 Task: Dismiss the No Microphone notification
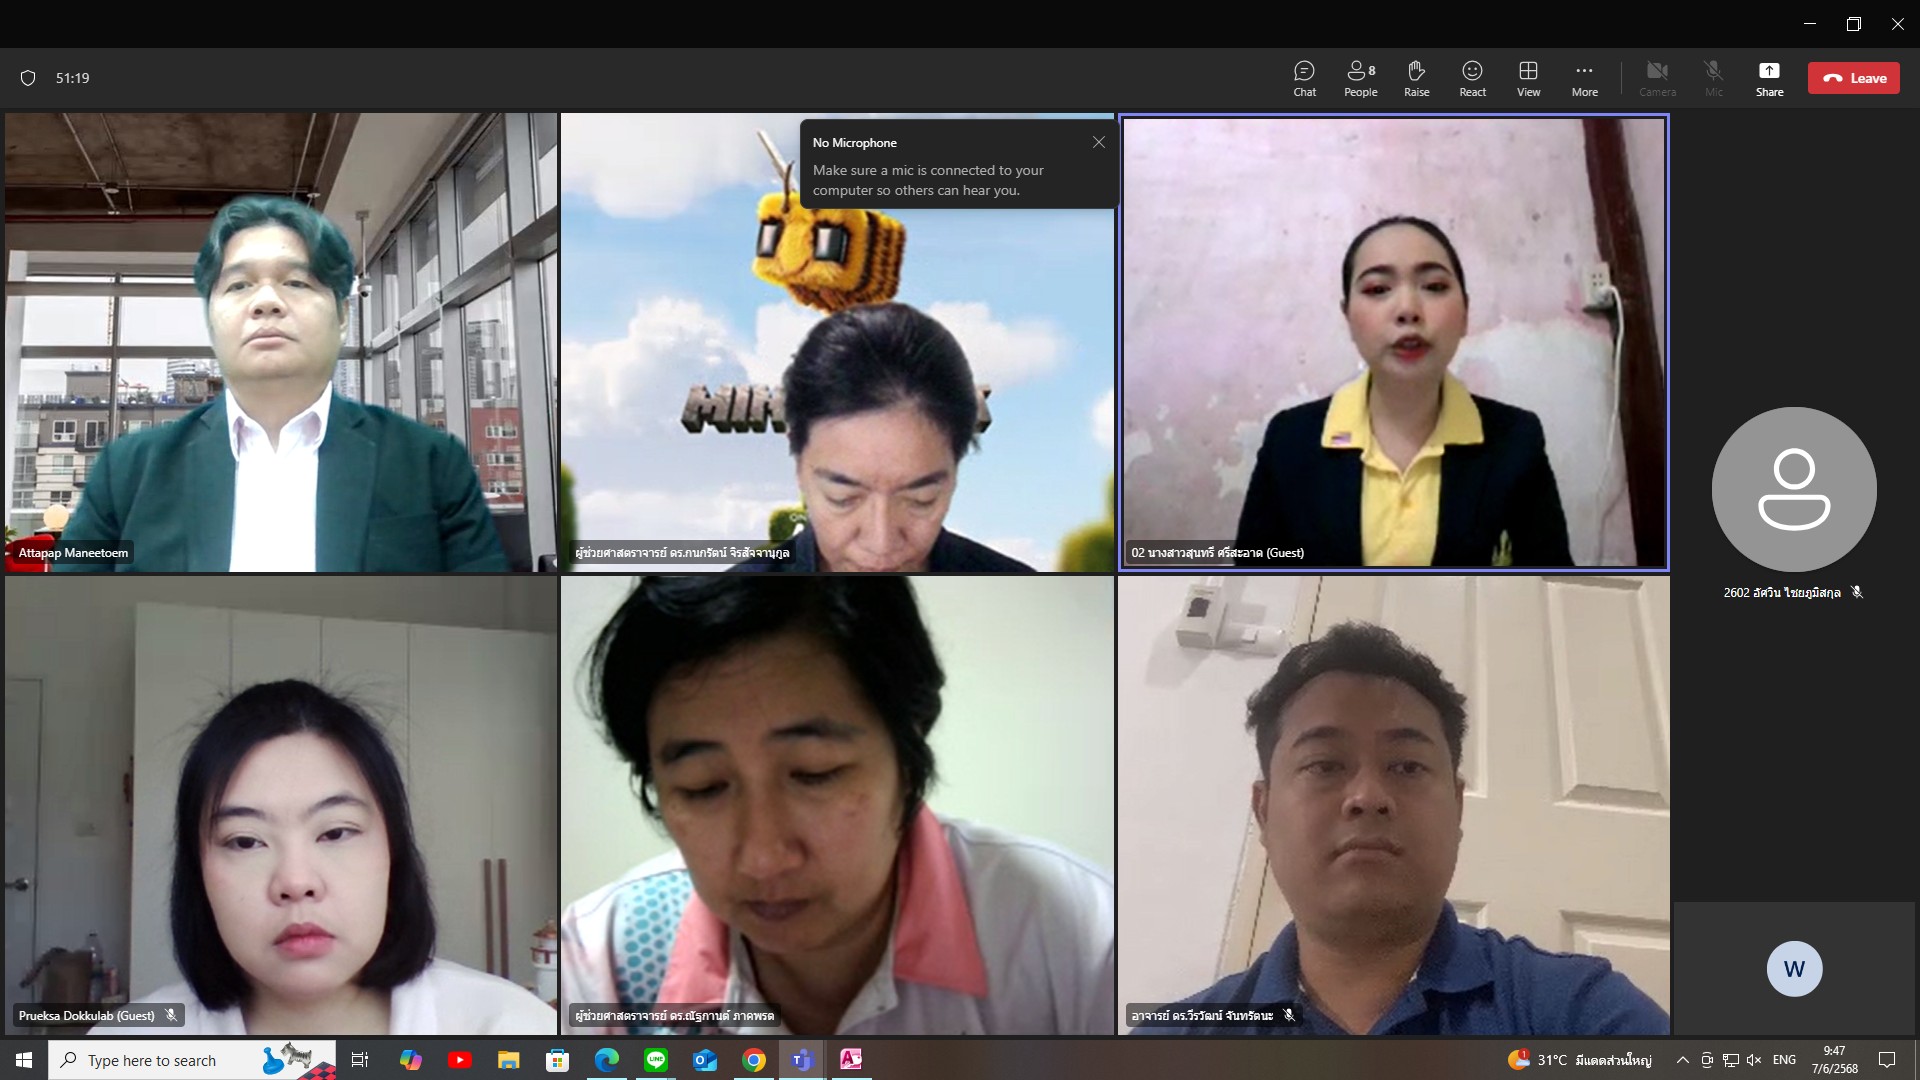pos(1098,142)
